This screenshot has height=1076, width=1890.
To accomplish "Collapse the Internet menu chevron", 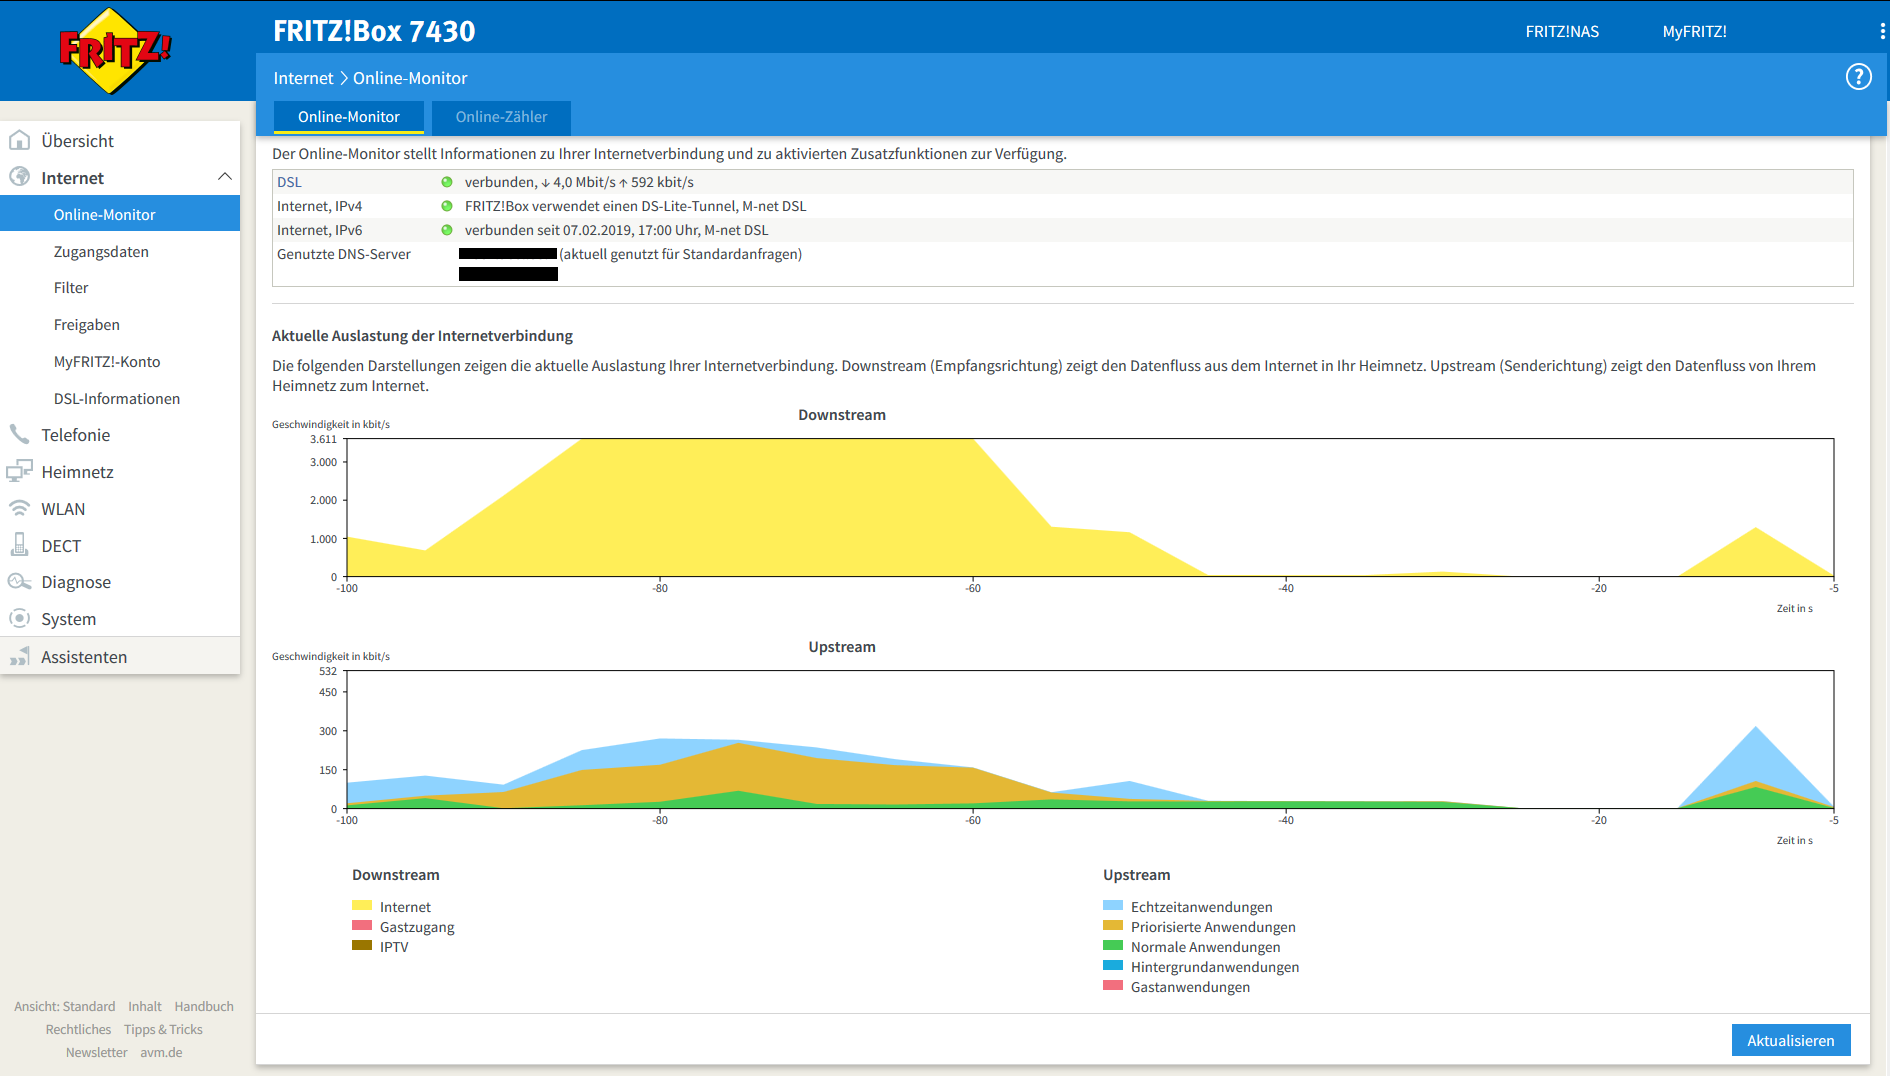I will click(224, 177).
